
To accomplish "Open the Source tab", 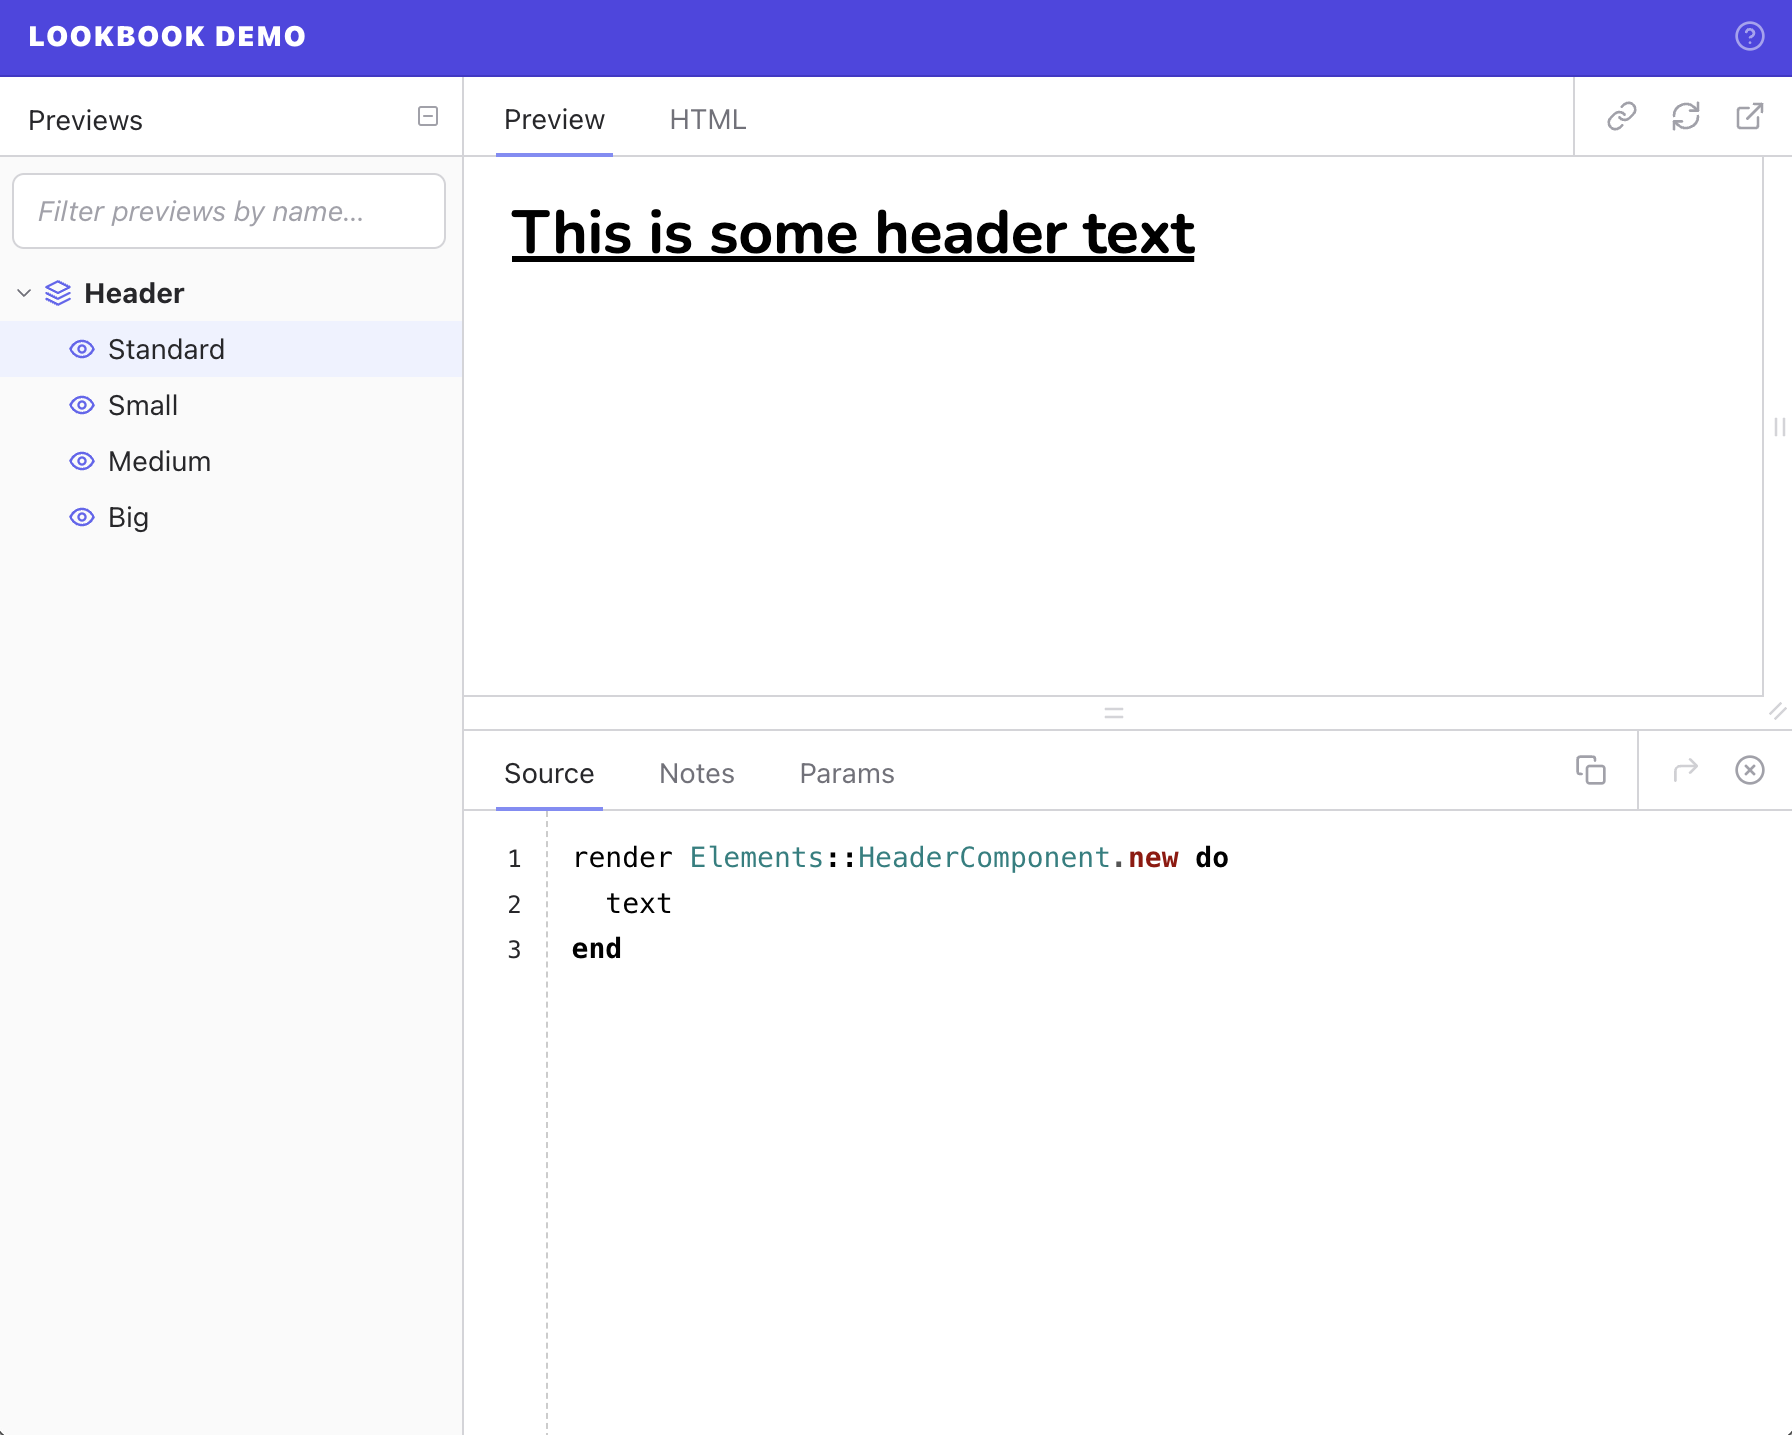I will (549, 774).
